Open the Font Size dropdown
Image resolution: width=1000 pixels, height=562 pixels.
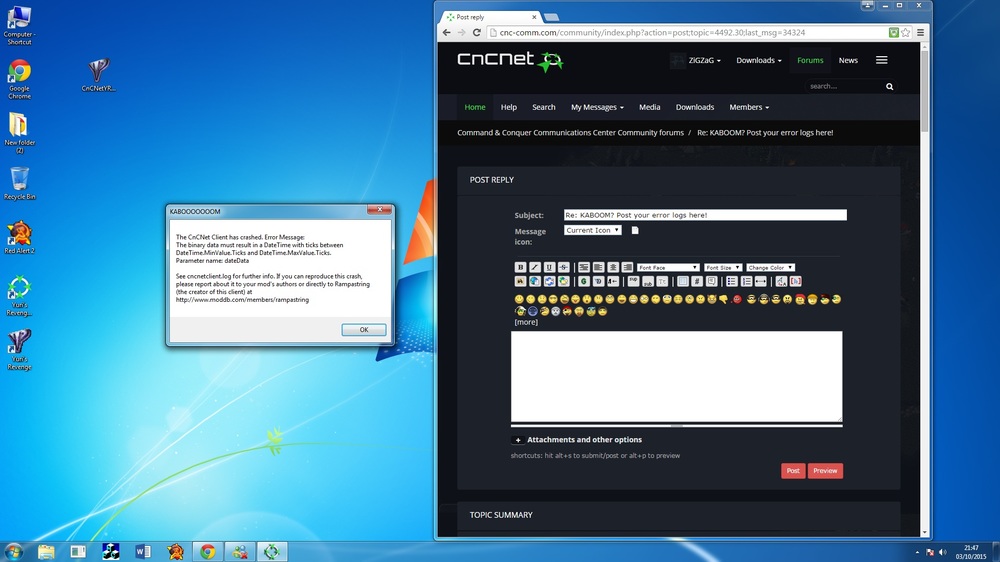pyautogui.click(x=722, y=268)
